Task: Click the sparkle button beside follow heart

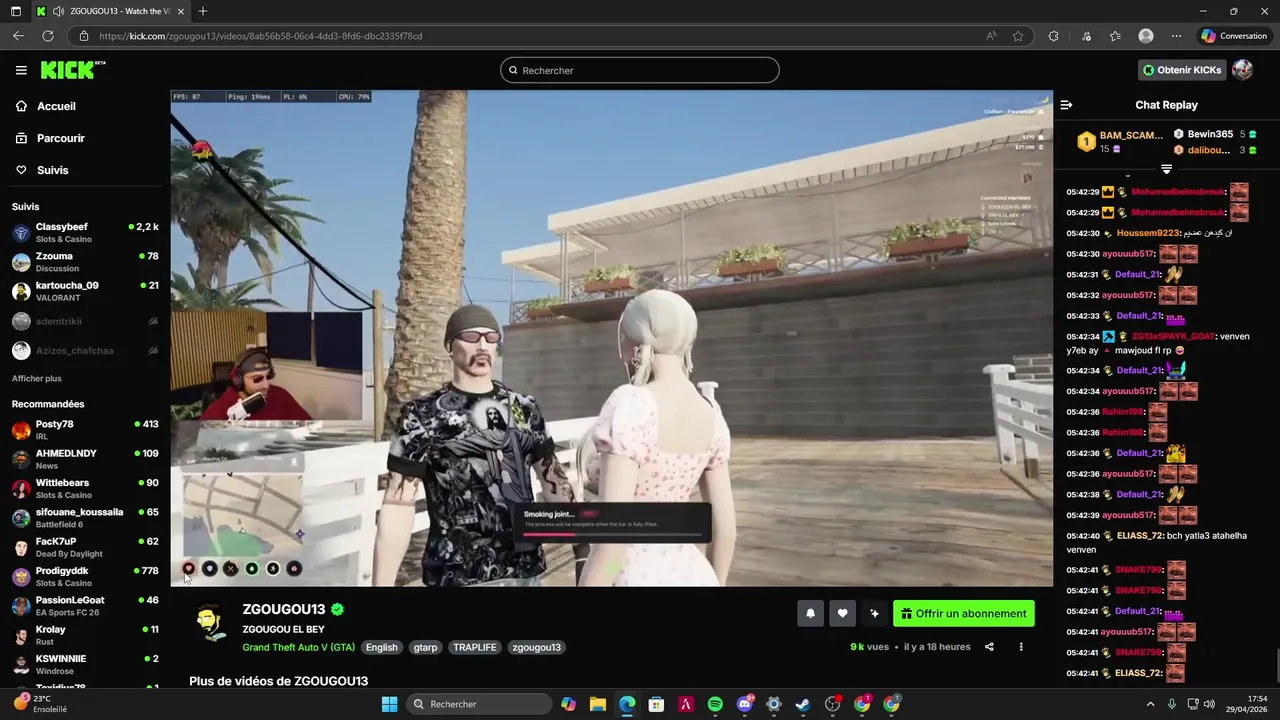Action: (874, 614)
